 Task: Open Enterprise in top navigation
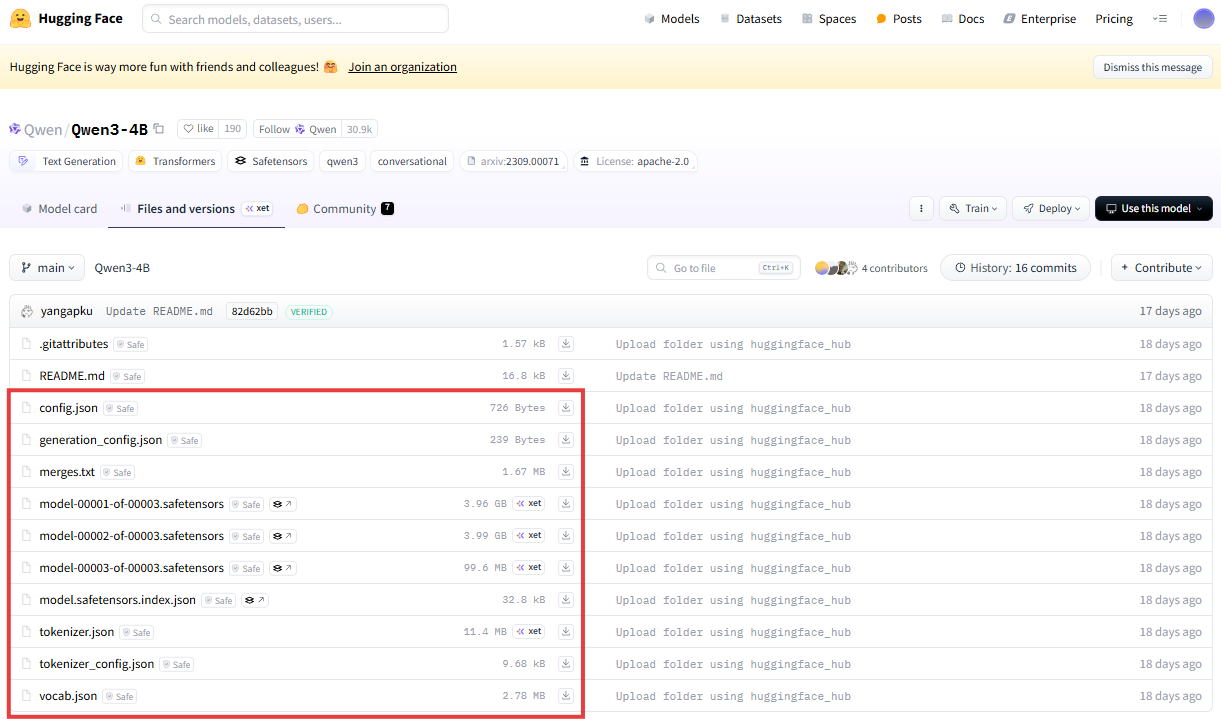click(x=1039, y=19)
